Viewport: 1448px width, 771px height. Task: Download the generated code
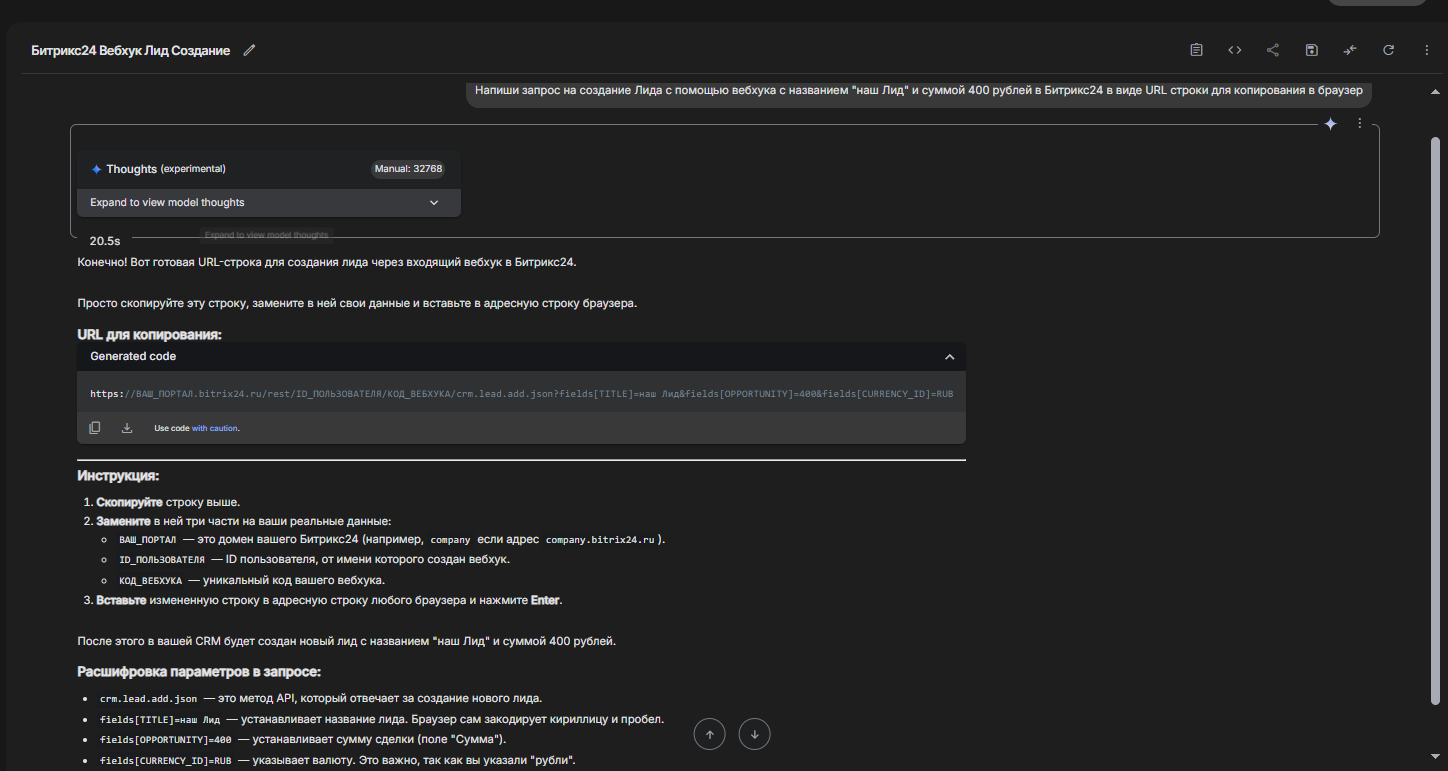click(x=127, y=428)
